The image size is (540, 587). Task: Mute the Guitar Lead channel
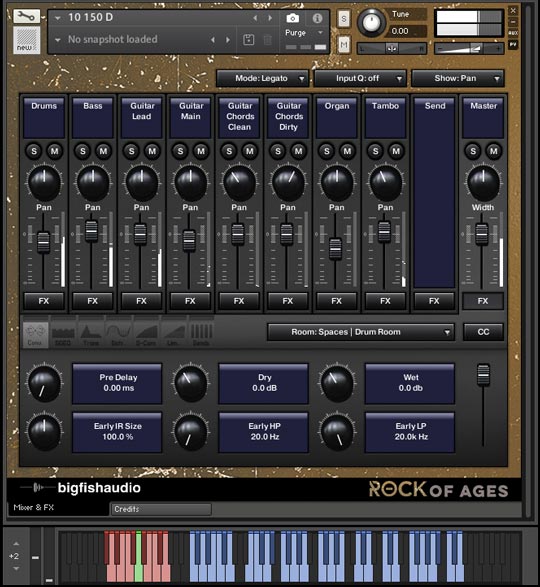pos(152,151)
